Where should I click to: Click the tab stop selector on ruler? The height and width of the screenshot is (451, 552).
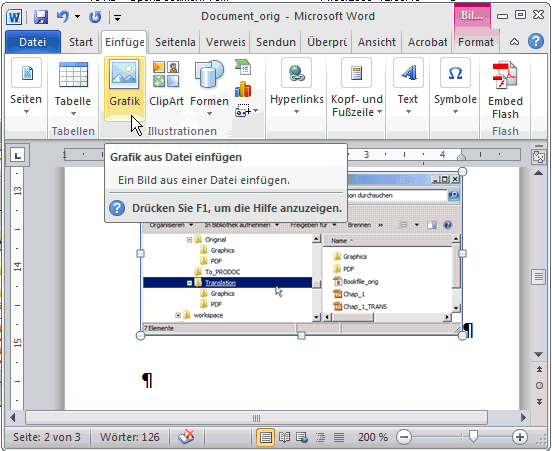pos(18,155)
